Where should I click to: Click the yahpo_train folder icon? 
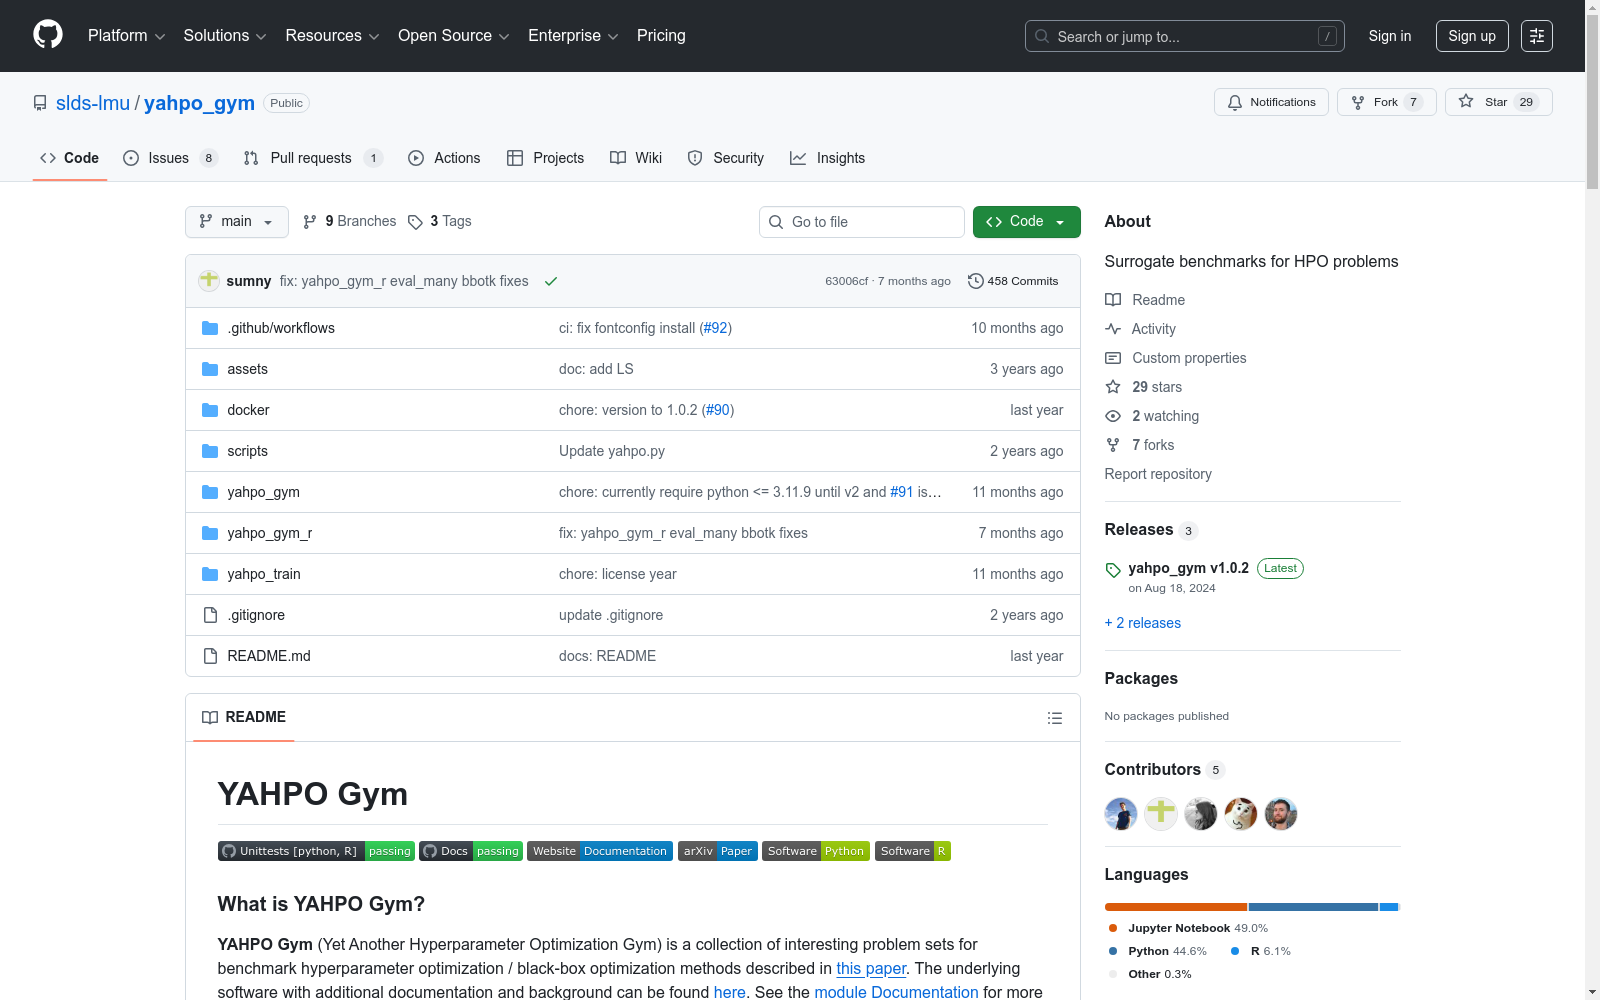[210, 574]
